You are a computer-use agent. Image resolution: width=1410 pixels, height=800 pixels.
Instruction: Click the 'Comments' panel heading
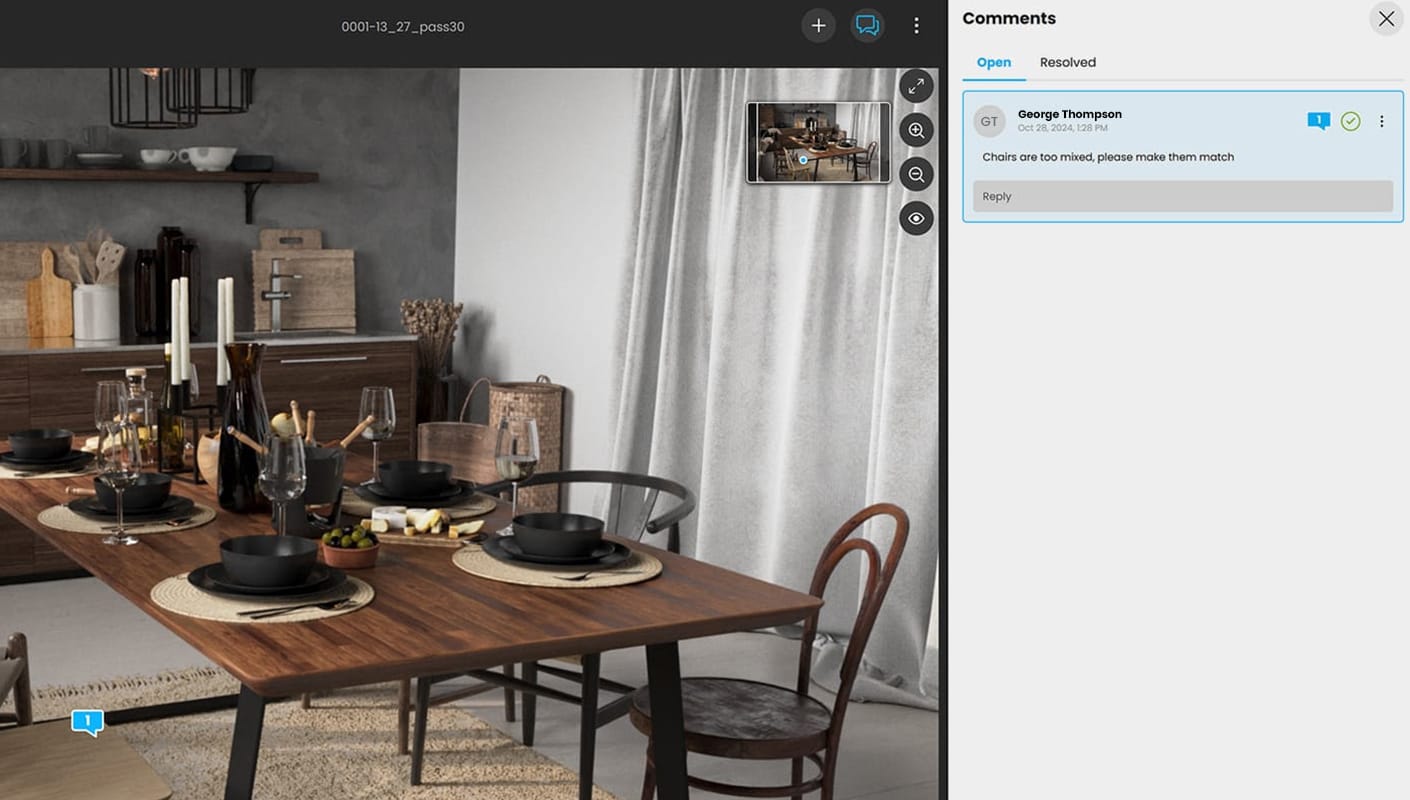click(x=1009, y=18)
